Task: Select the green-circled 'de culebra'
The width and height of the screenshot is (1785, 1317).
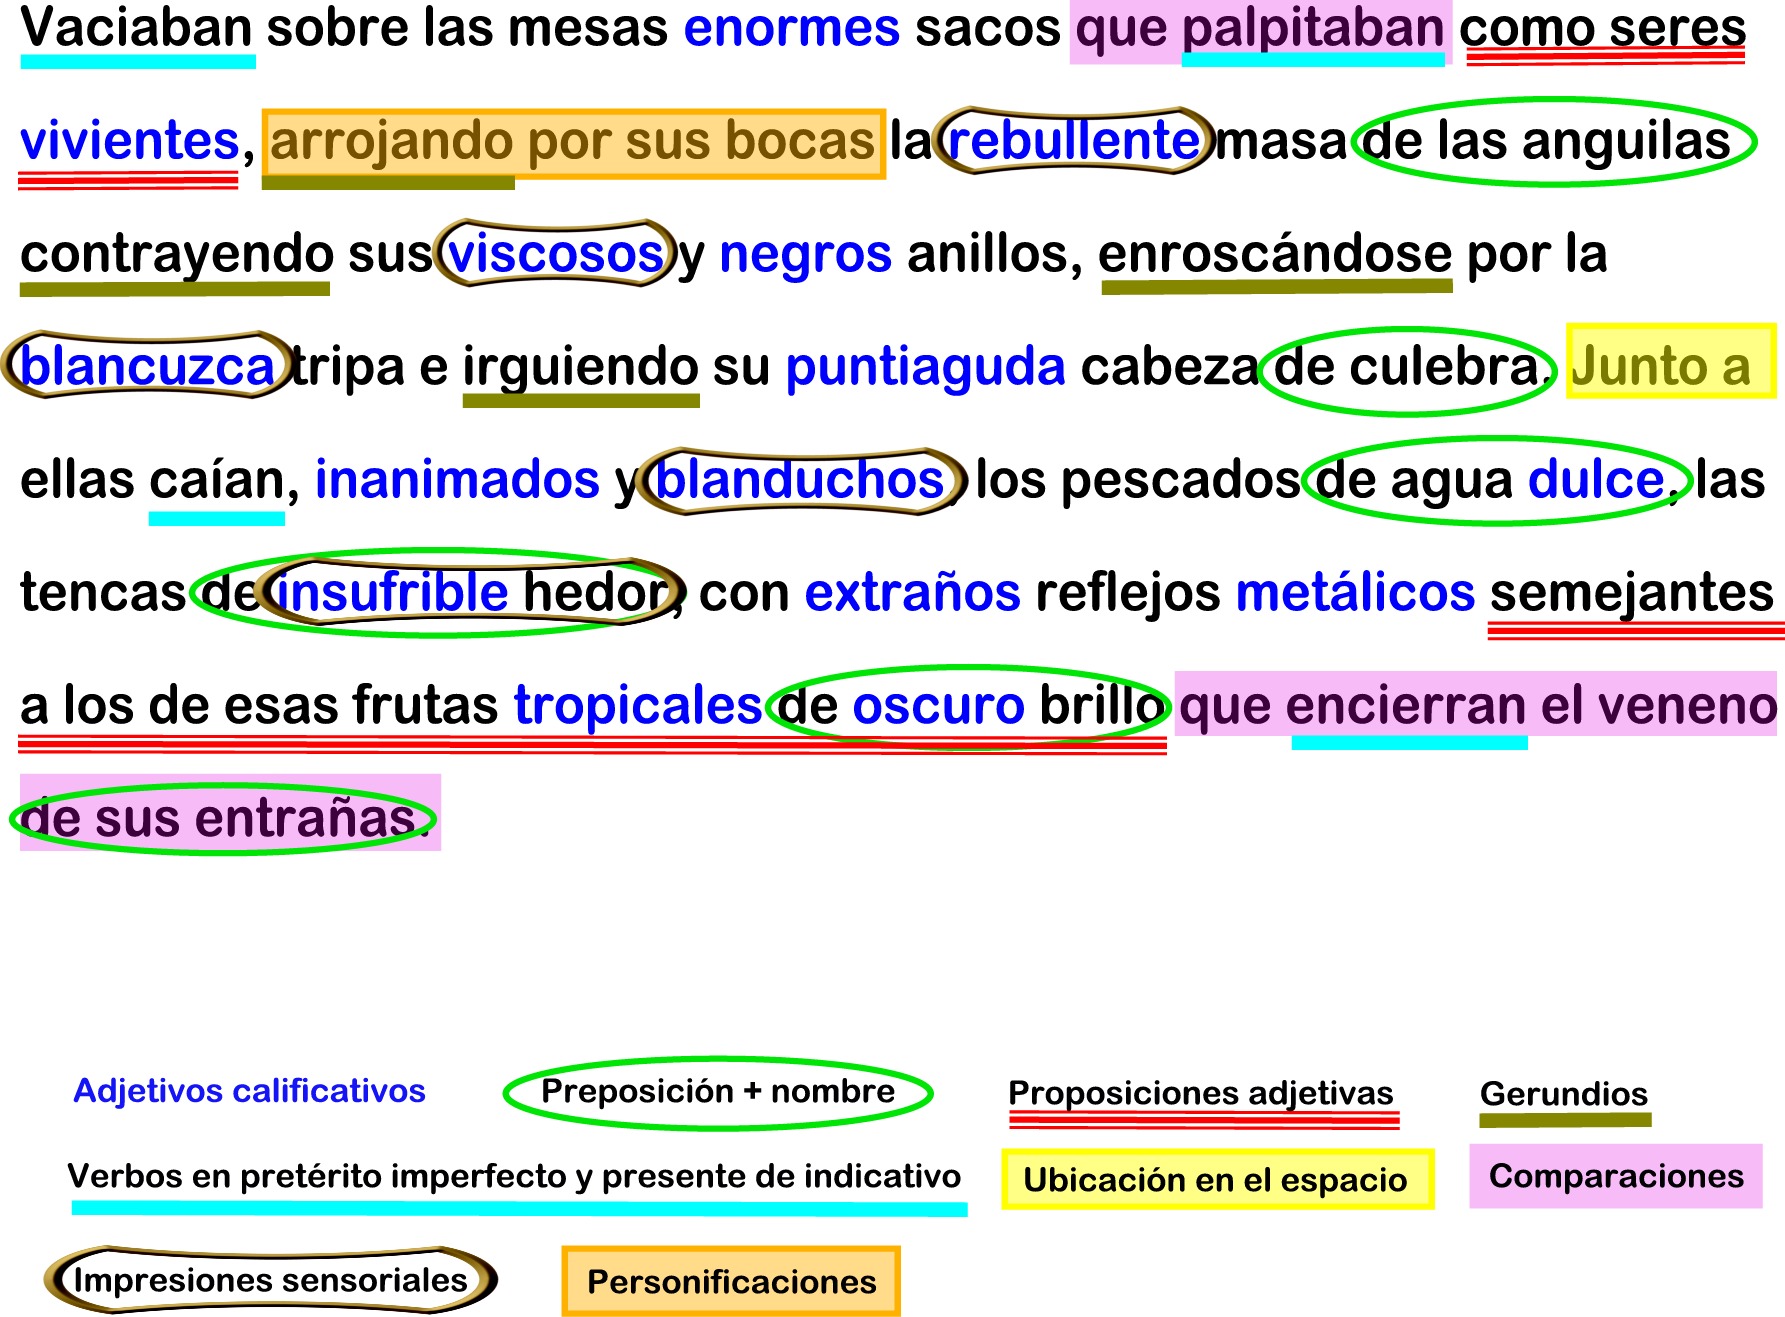Action: pos(1408,370)
